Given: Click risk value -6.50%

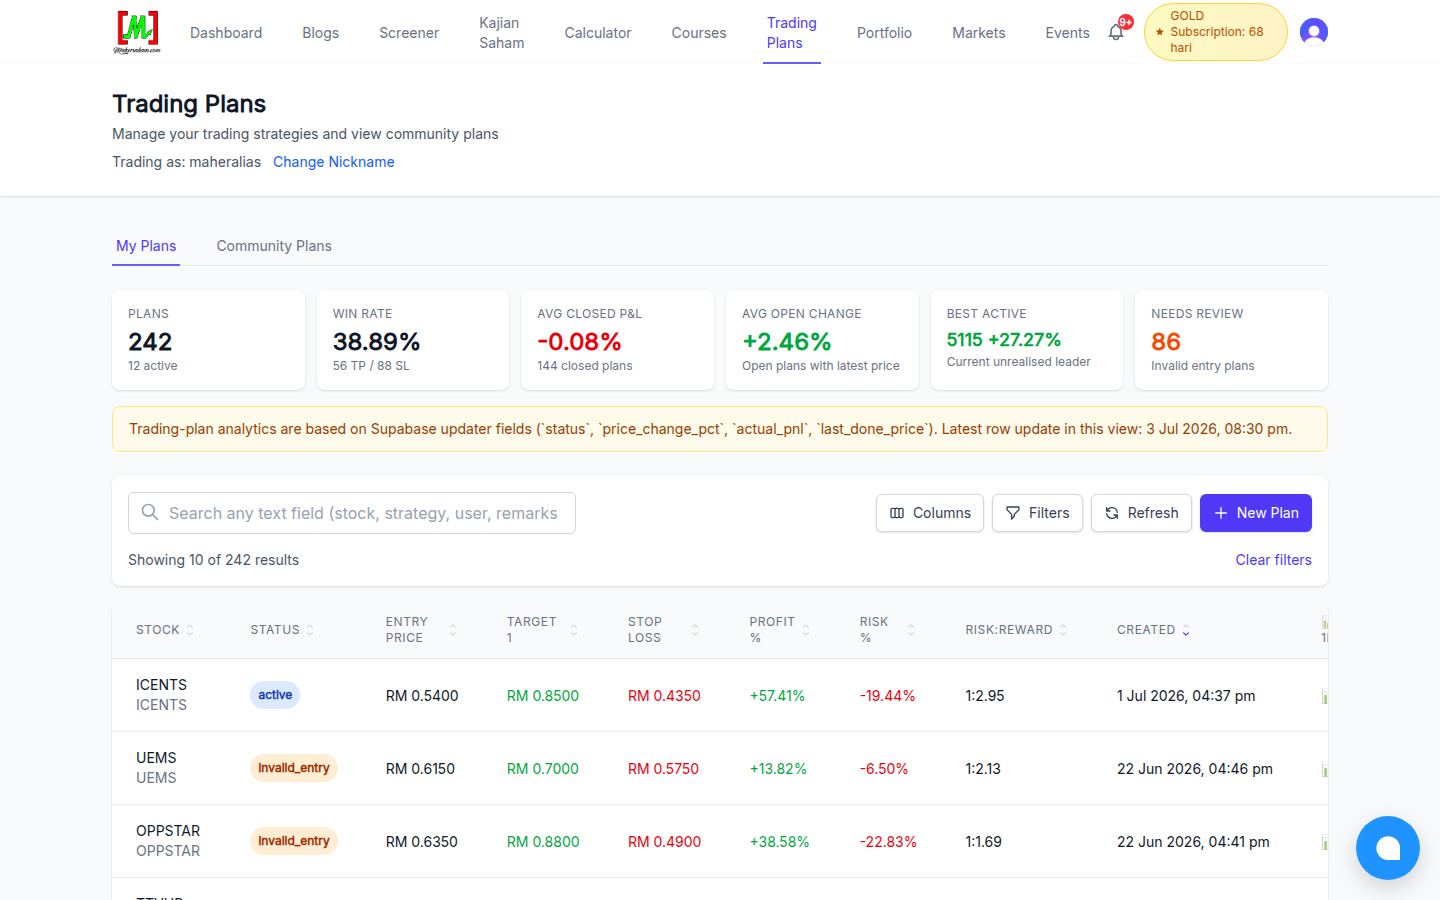Looking at the screenshot, I should click(884, 769).
